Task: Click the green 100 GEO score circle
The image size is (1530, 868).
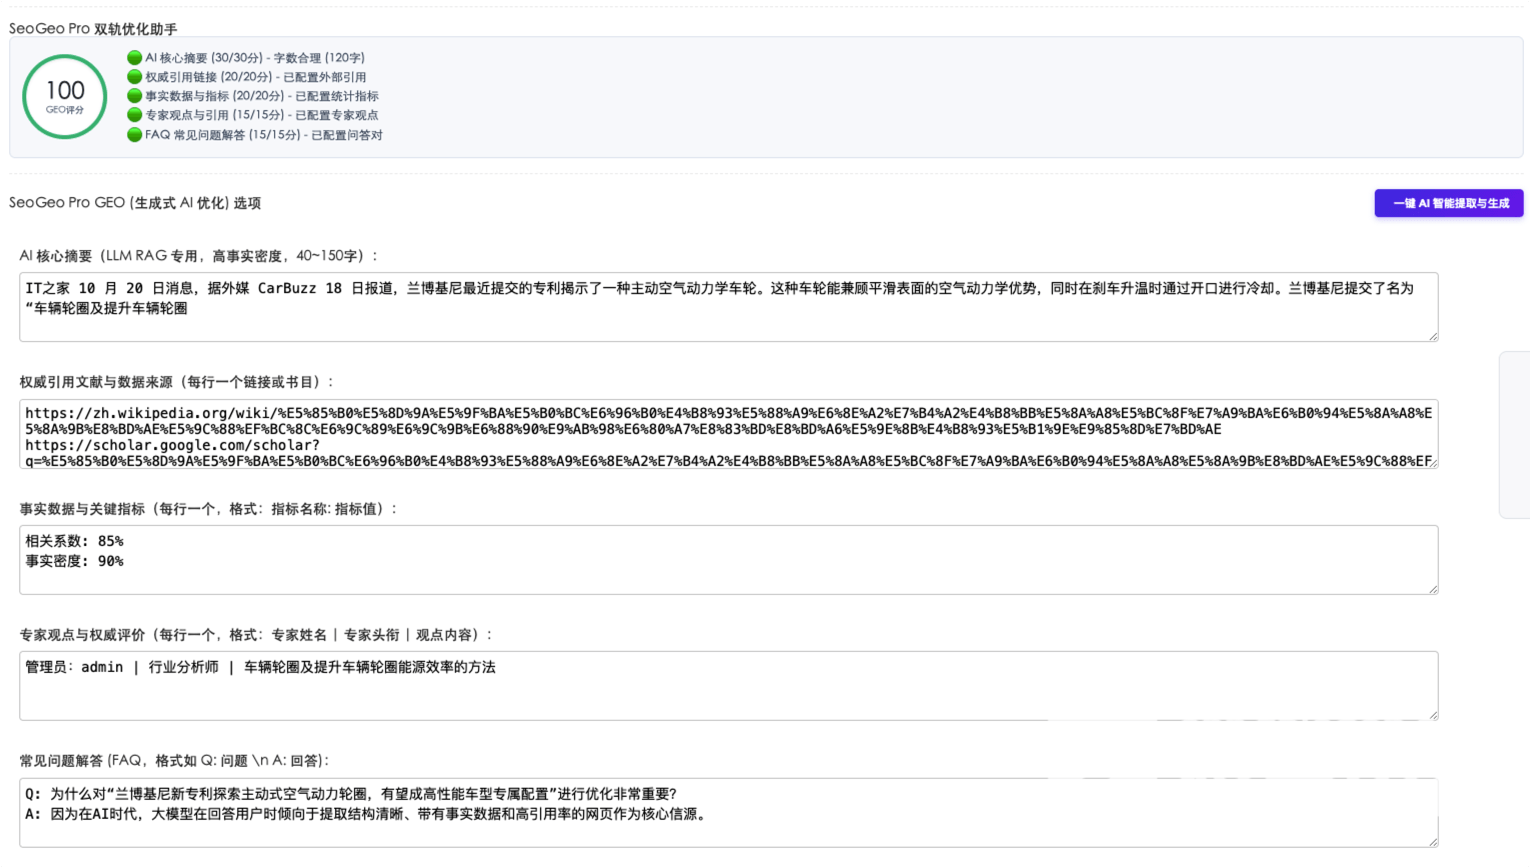Action: [65, 97]
